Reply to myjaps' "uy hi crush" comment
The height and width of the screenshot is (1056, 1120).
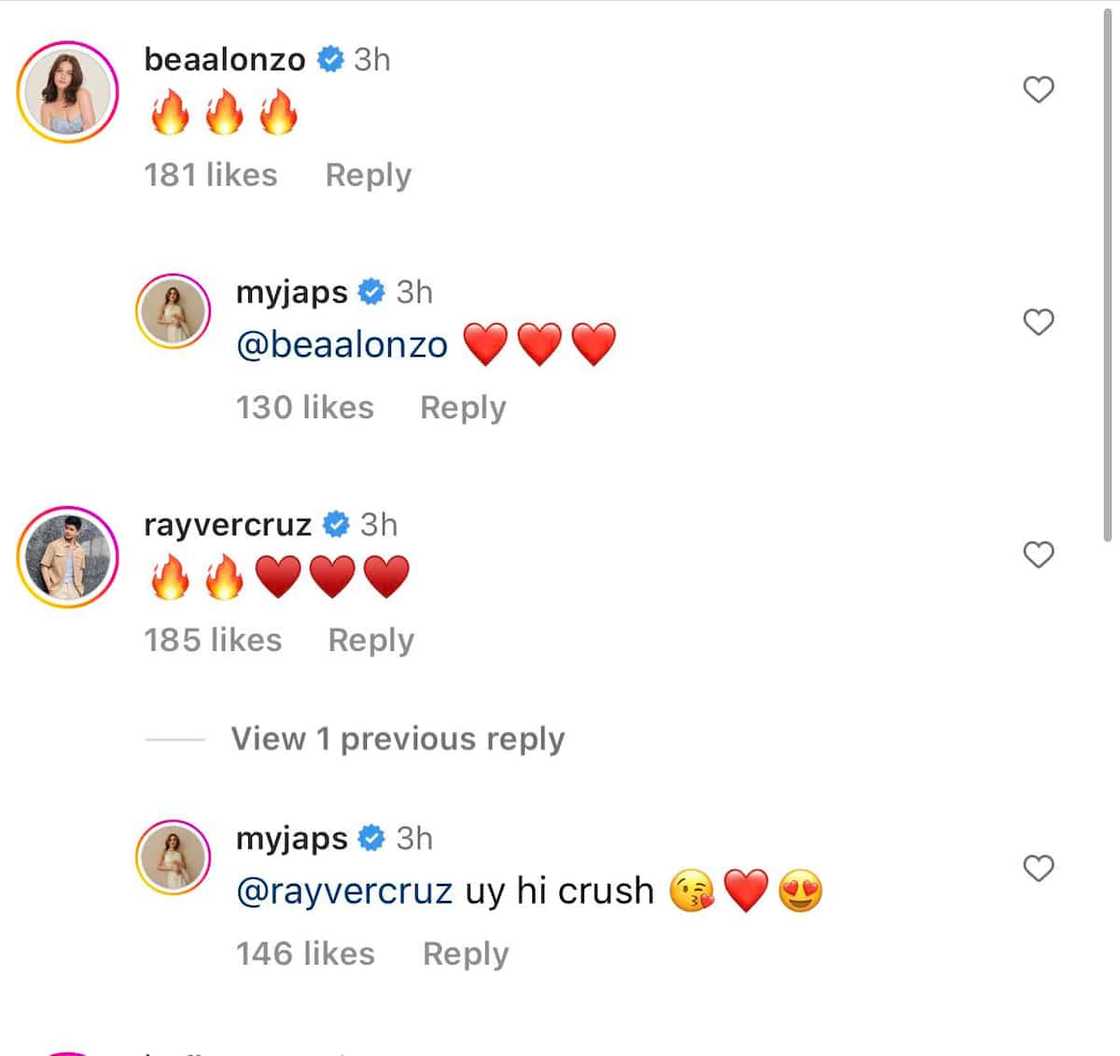click(x=465, y=953)
